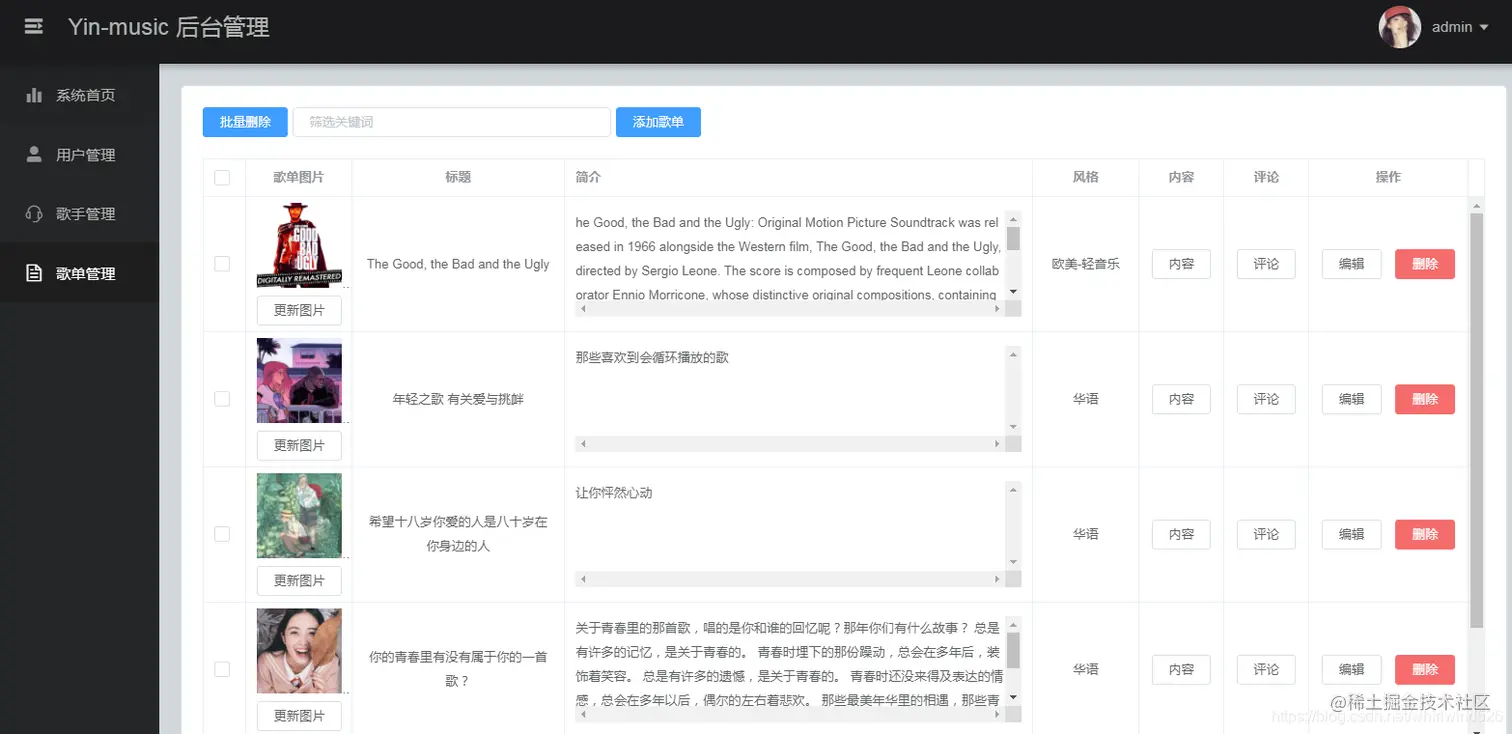Screen dimensions: 1512x734
Task: Select the 年轻之歌 有关爱与挑衅 row checkbox
Action: click(222, 399)
